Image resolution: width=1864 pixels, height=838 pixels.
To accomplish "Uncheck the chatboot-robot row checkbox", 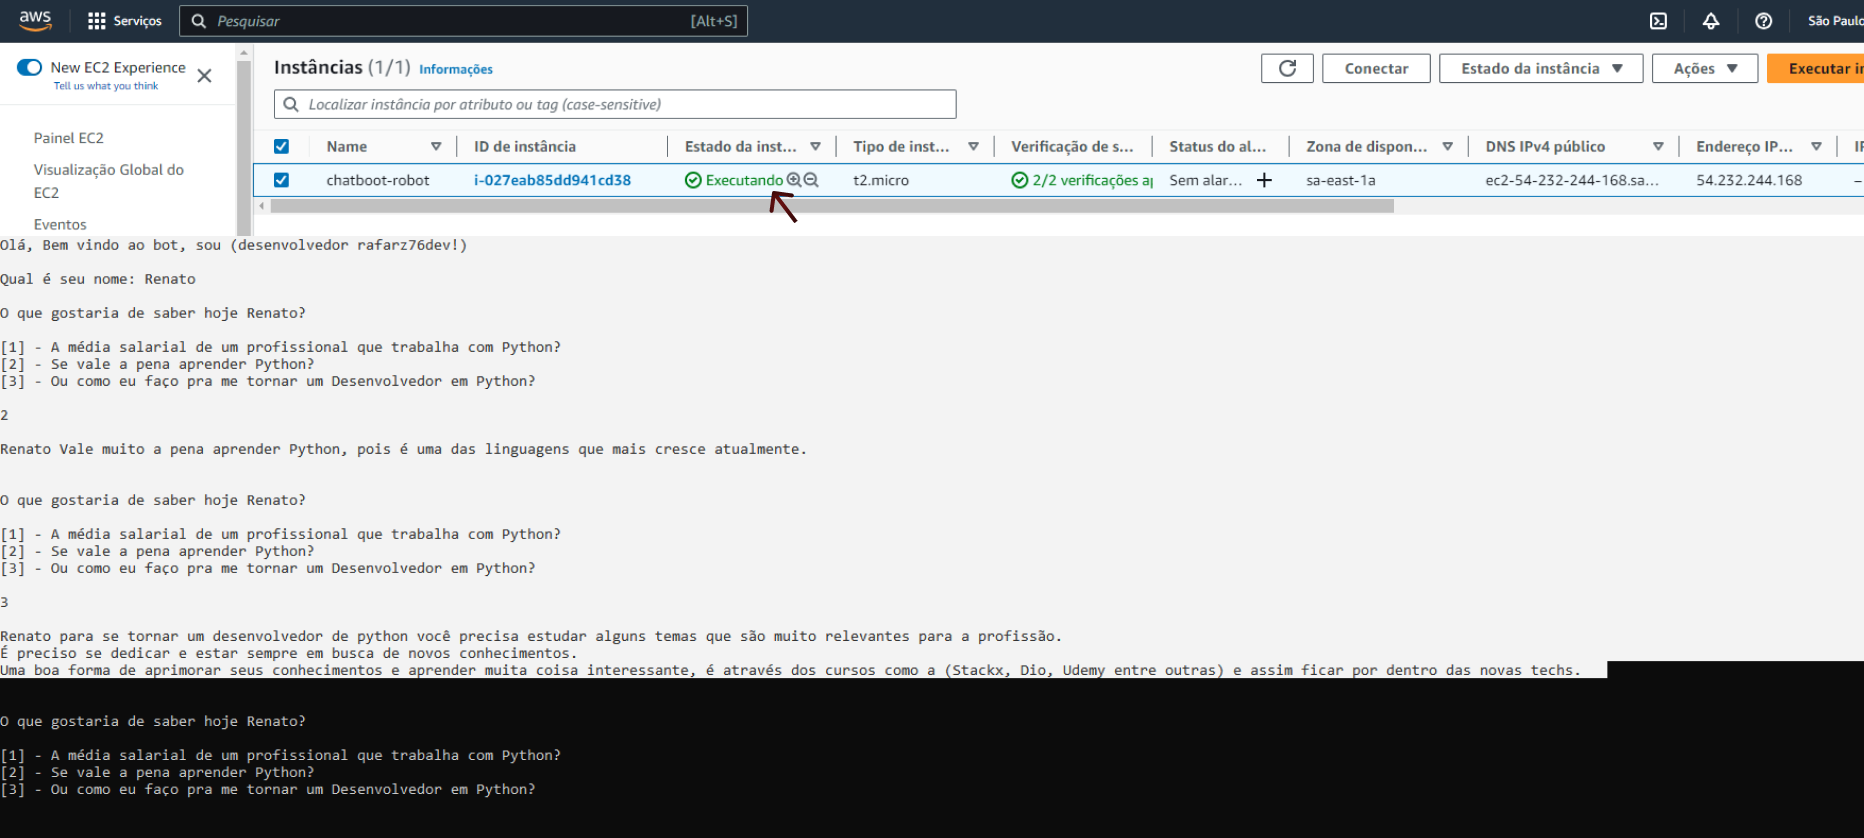I will tap(281, 180).
